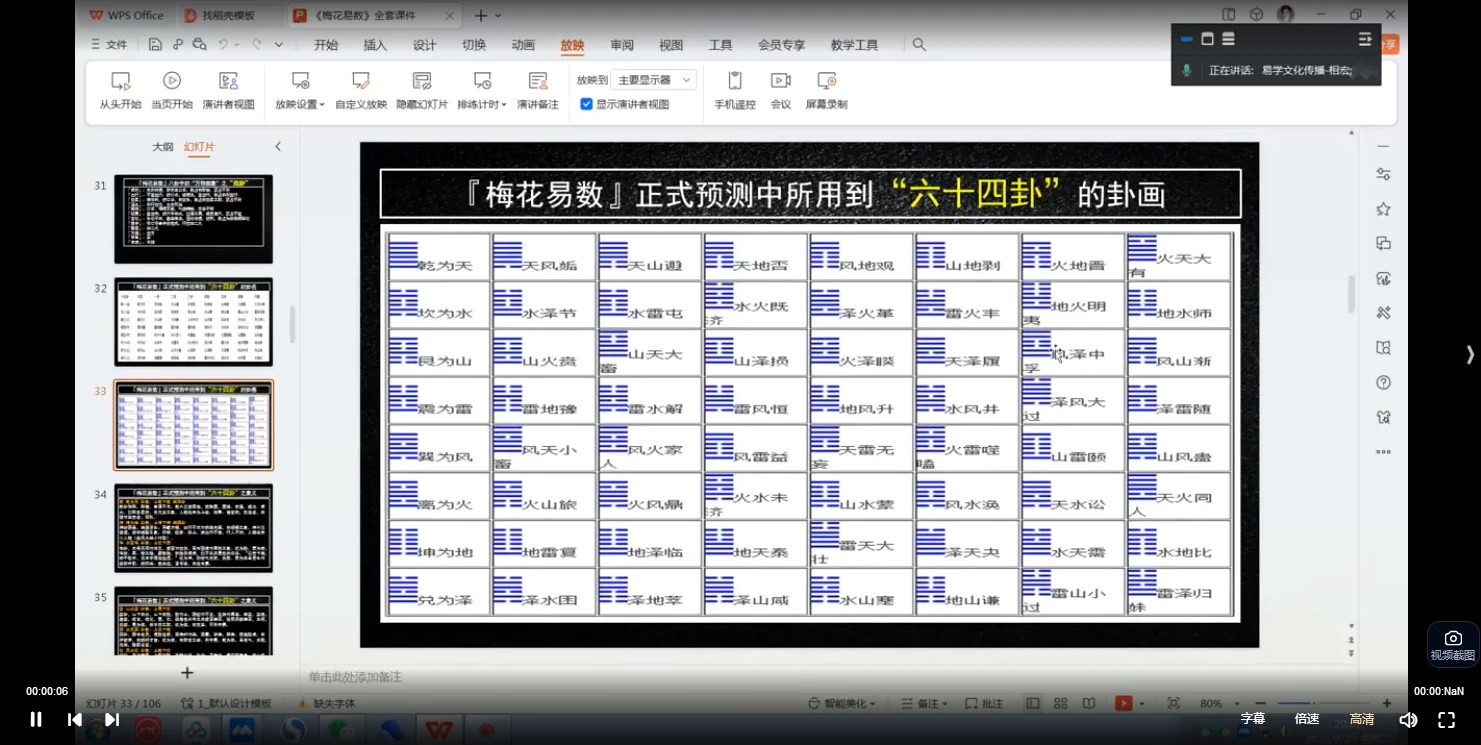The height and width of the screenshot is (745, 1481).
Task: Open 找稻壳模板 document tab
Action: click(x=219, y=15)
